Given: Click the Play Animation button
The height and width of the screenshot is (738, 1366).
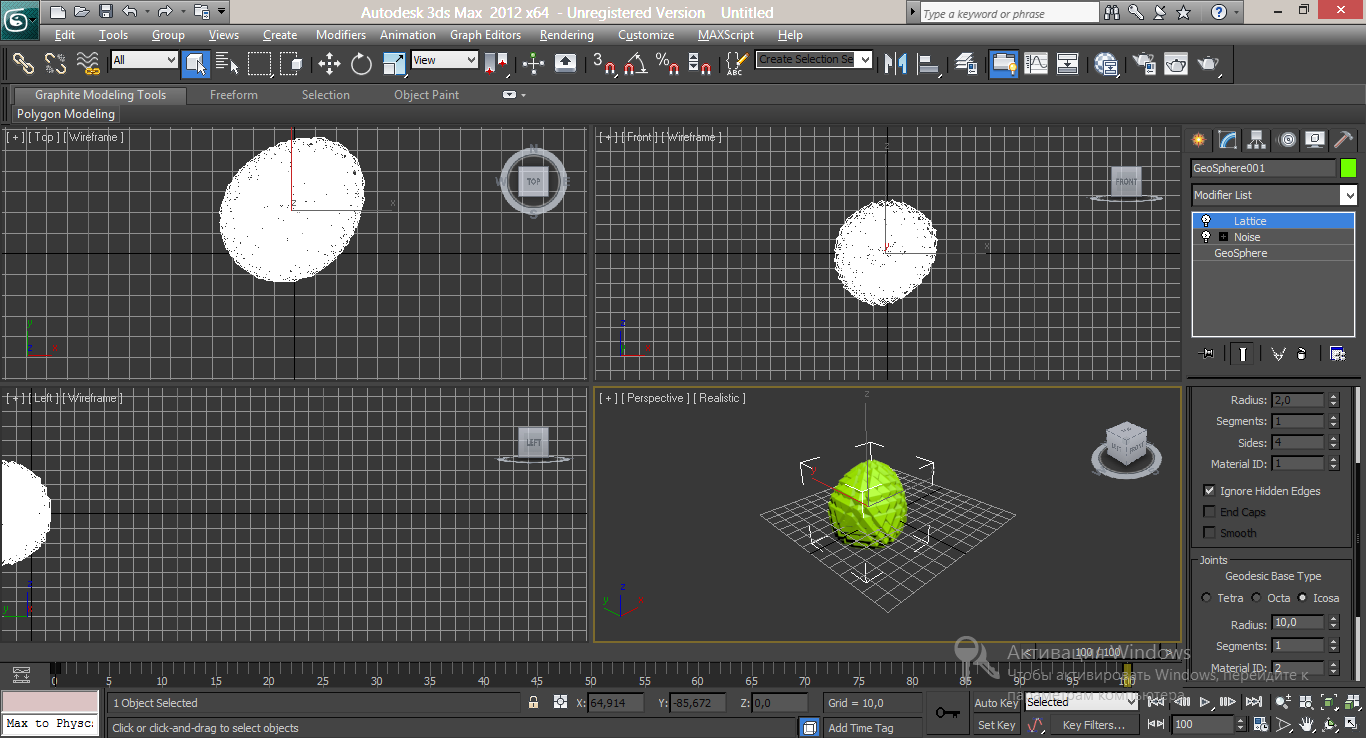Looking at the screenshot, I should pyautogui.click(x=1205, y=702).
